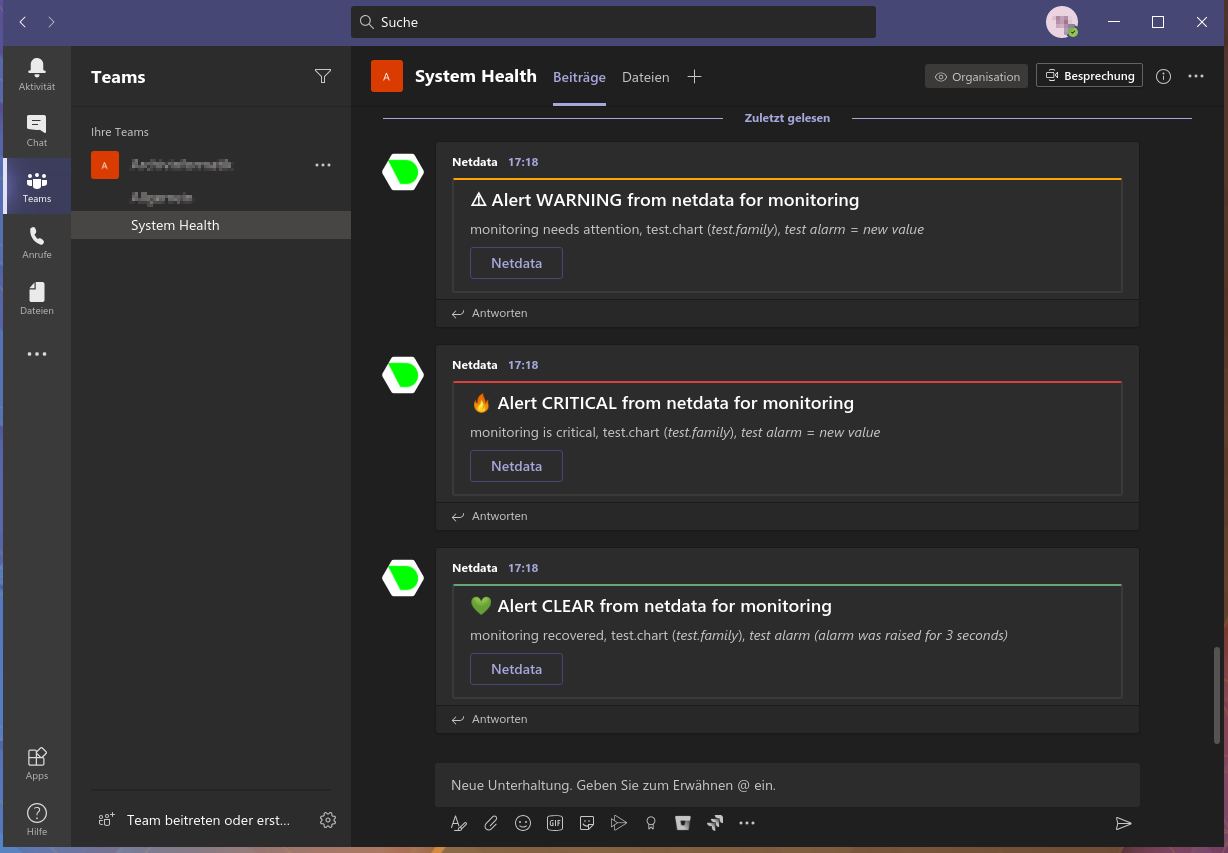Click the Alert WARNING from netdata title
Image resolution: width=1228 pixels, height=853 pixels.
(x=665, y=200)
